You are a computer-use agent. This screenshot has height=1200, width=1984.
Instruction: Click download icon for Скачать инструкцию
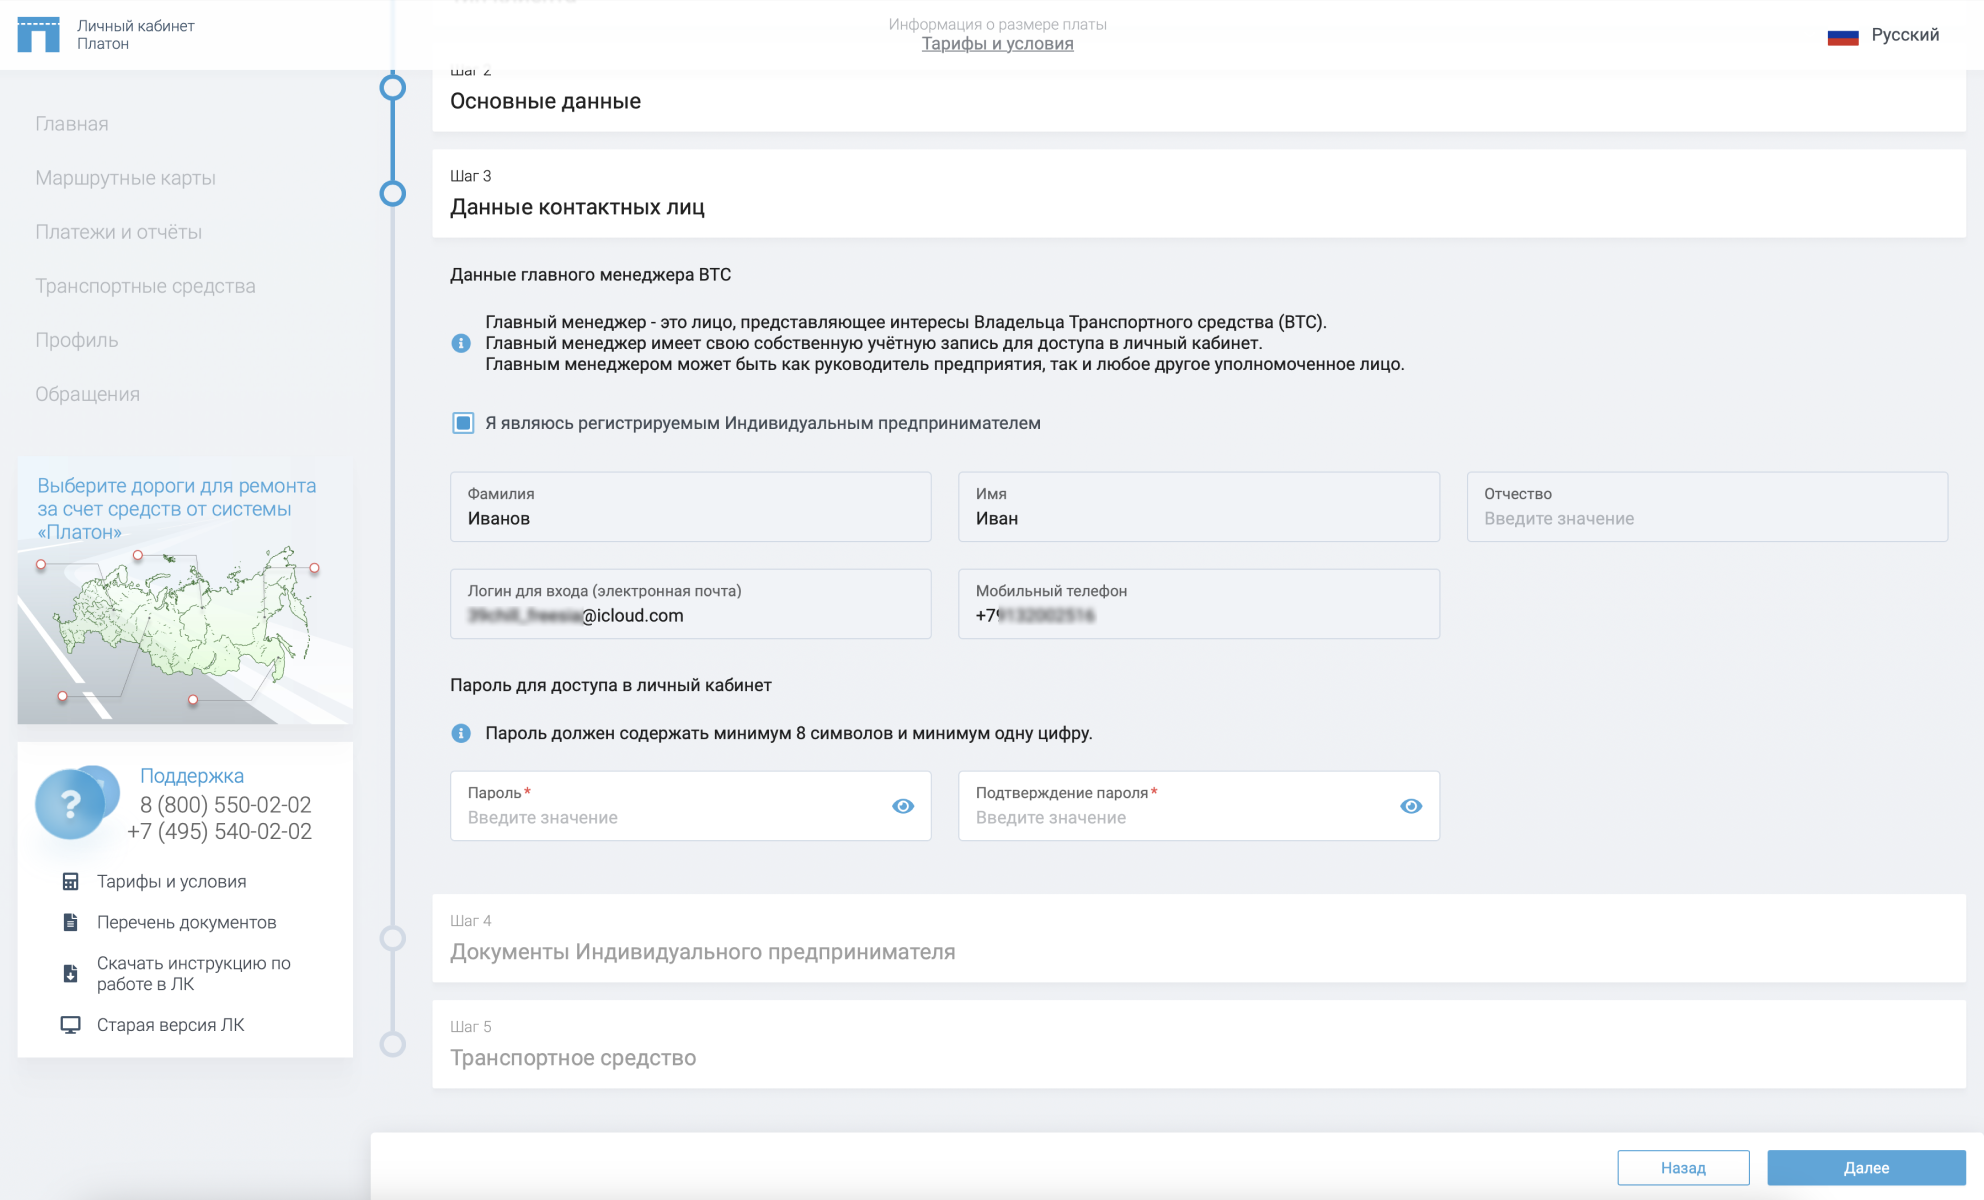coord(70,973)
